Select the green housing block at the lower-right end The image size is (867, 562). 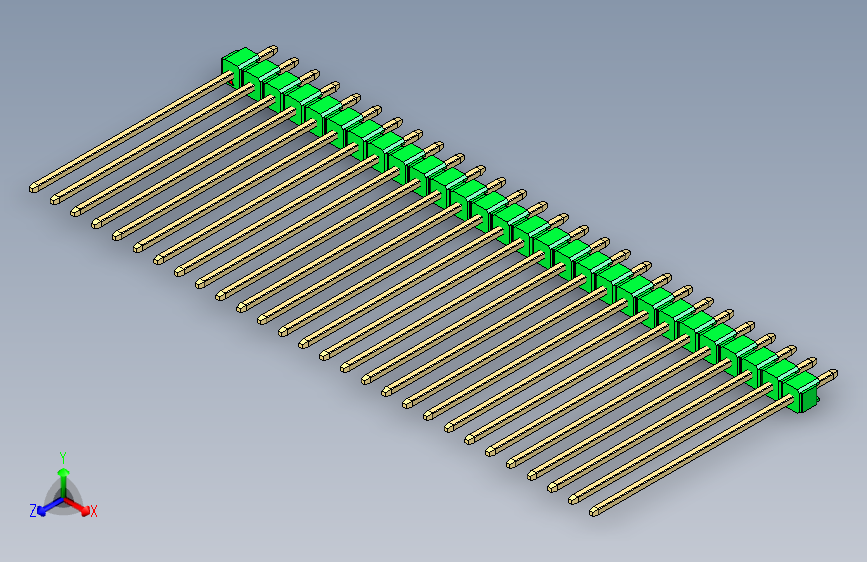click(x=801, y=391)
